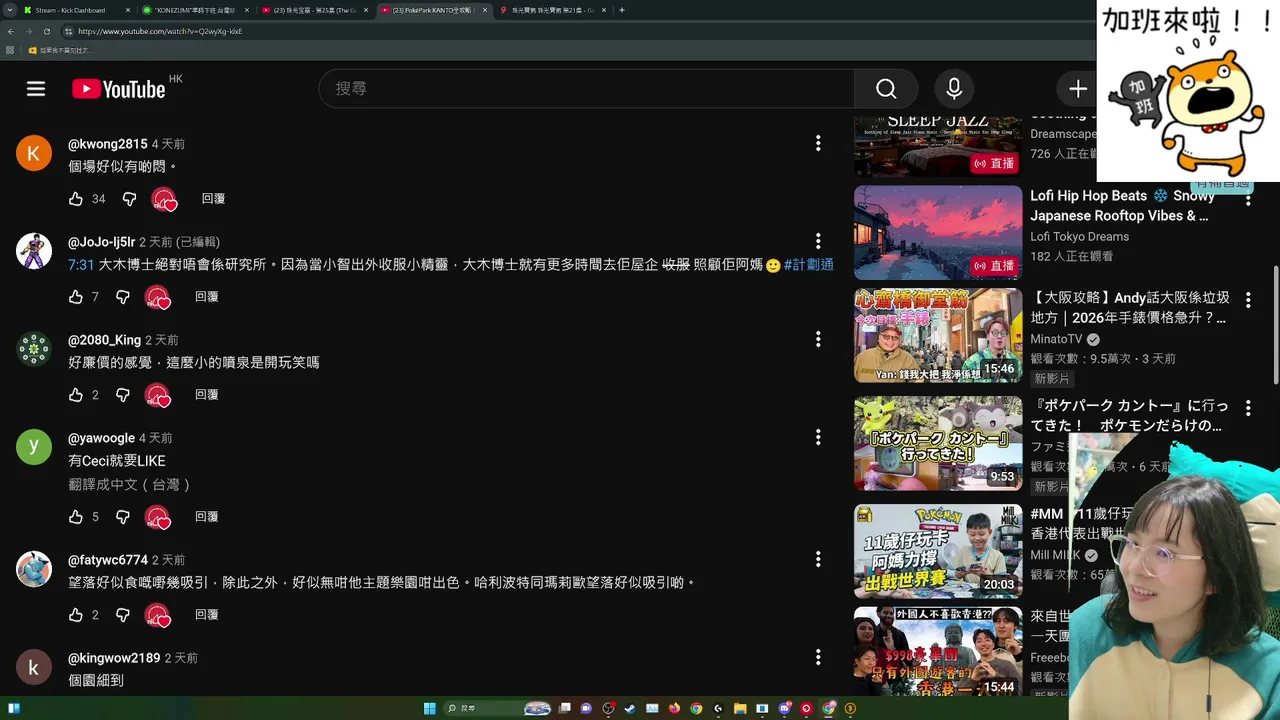Open @kwong2815 channel avatar

coord(34,153)
